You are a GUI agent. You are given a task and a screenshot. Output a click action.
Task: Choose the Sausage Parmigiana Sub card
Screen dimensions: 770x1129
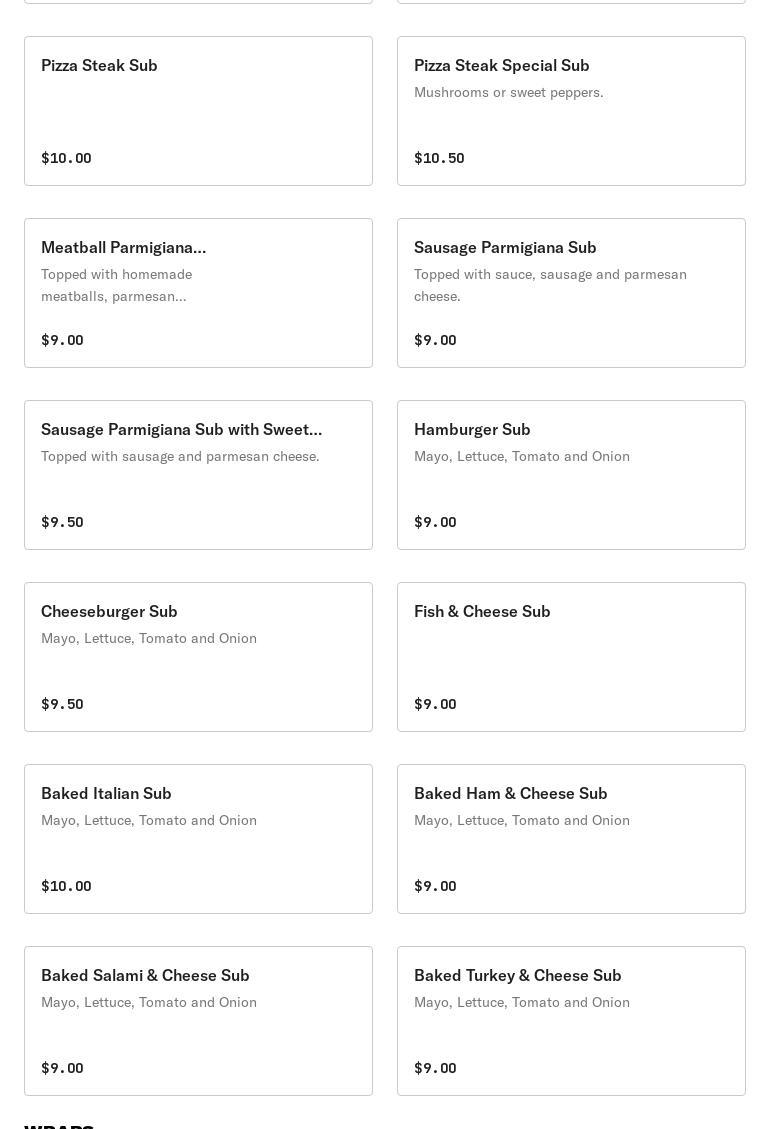point(571,293)
